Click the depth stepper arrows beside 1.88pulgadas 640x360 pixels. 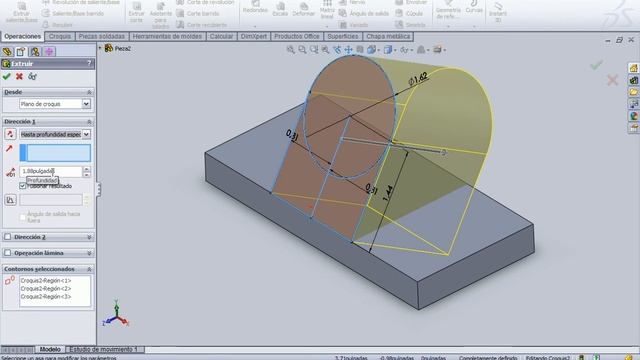click(87, 171)
